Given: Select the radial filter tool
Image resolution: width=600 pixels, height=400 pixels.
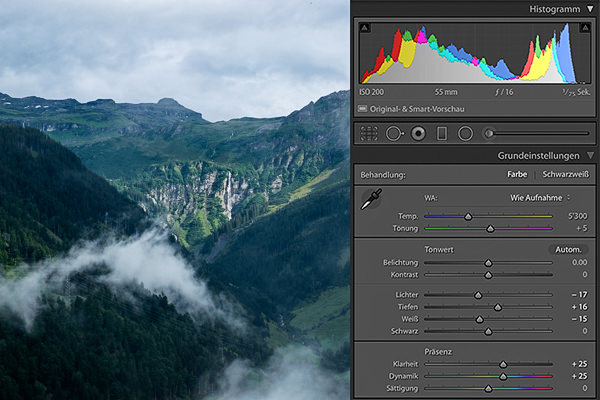Looking at the screenshot, I should 465,134.
